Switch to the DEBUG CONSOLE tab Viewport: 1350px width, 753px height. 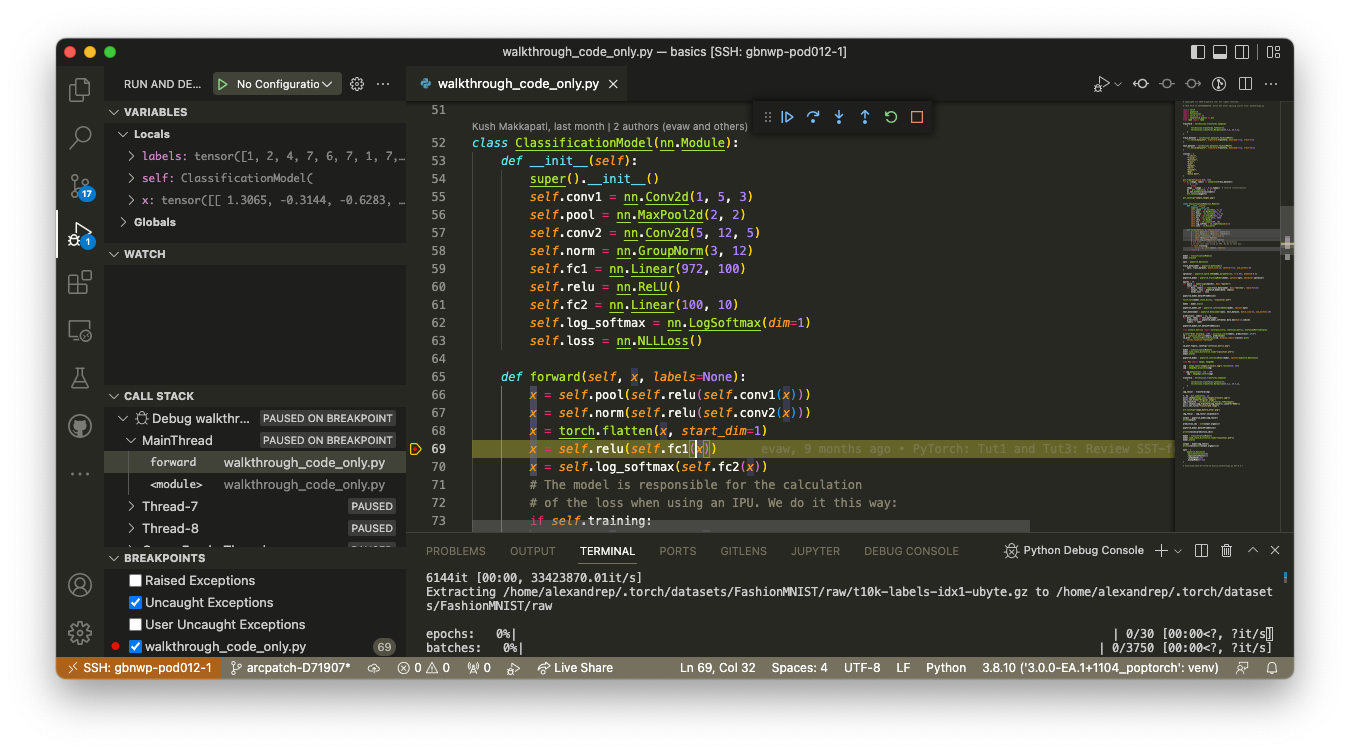click(x=910, y=550)
